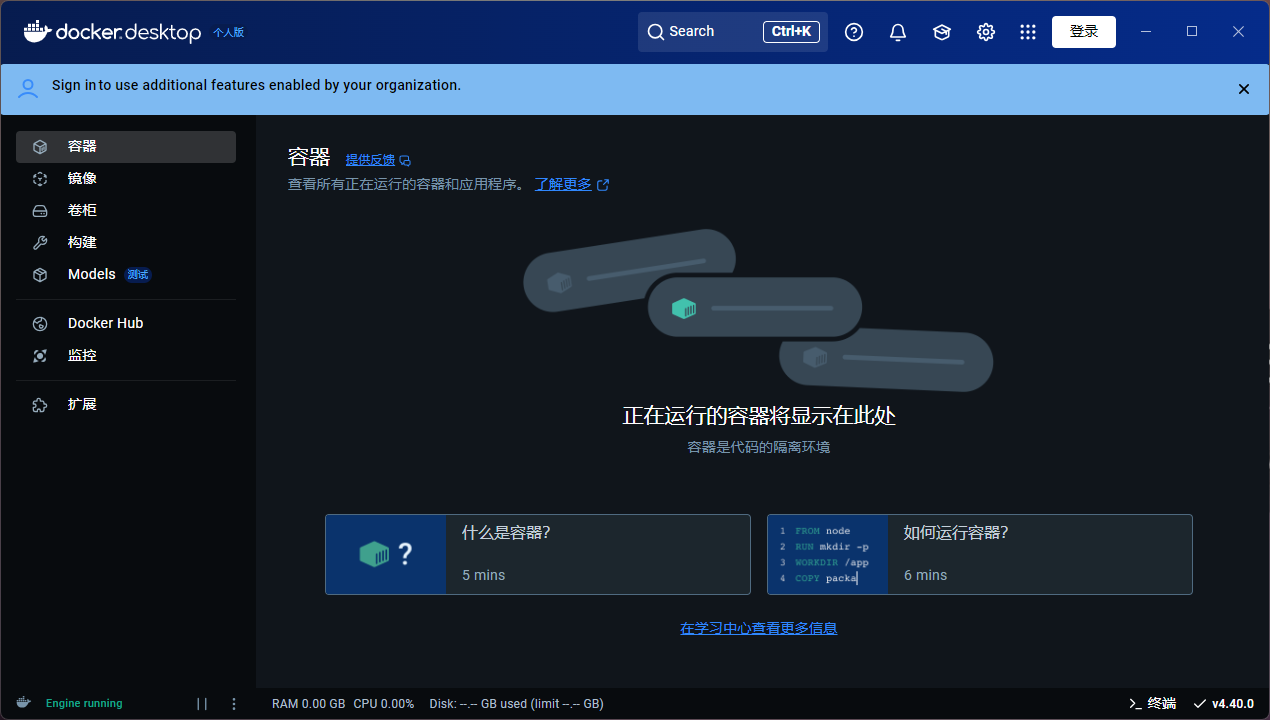Open the 如何运行容器? guide card
Viewport: 1270px width, 720px height.
click(x=980, y=554)
